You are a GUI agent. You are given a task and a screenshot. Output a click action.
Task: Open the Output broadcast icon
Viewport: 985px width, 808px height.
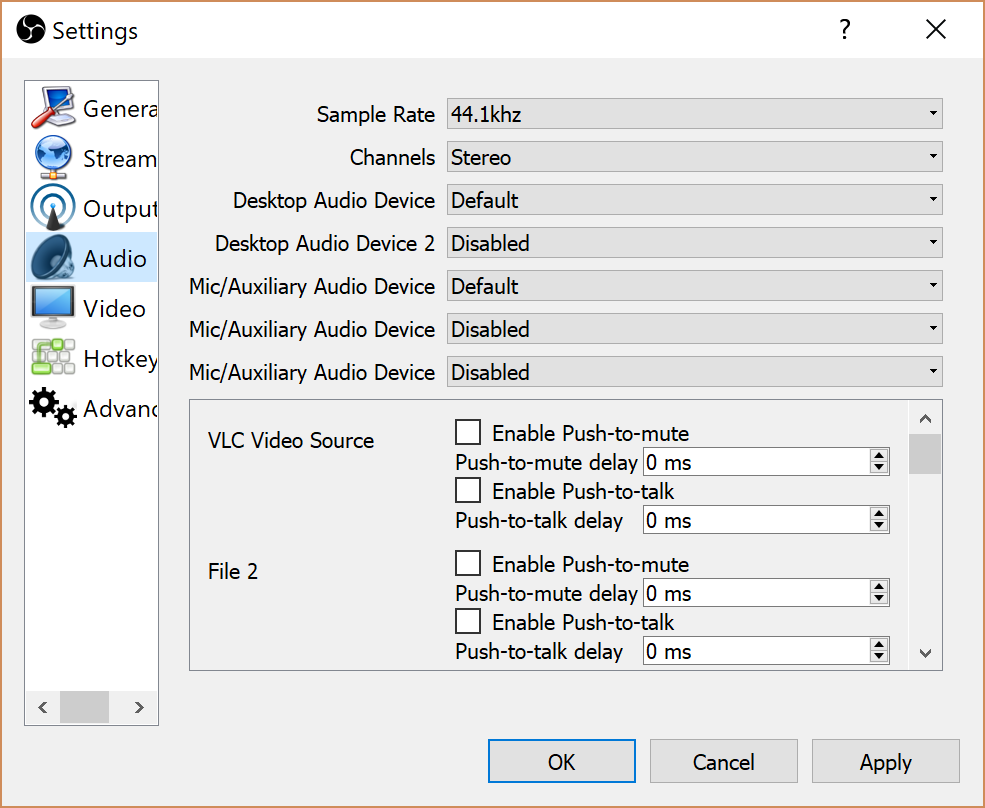coord(54,208)
